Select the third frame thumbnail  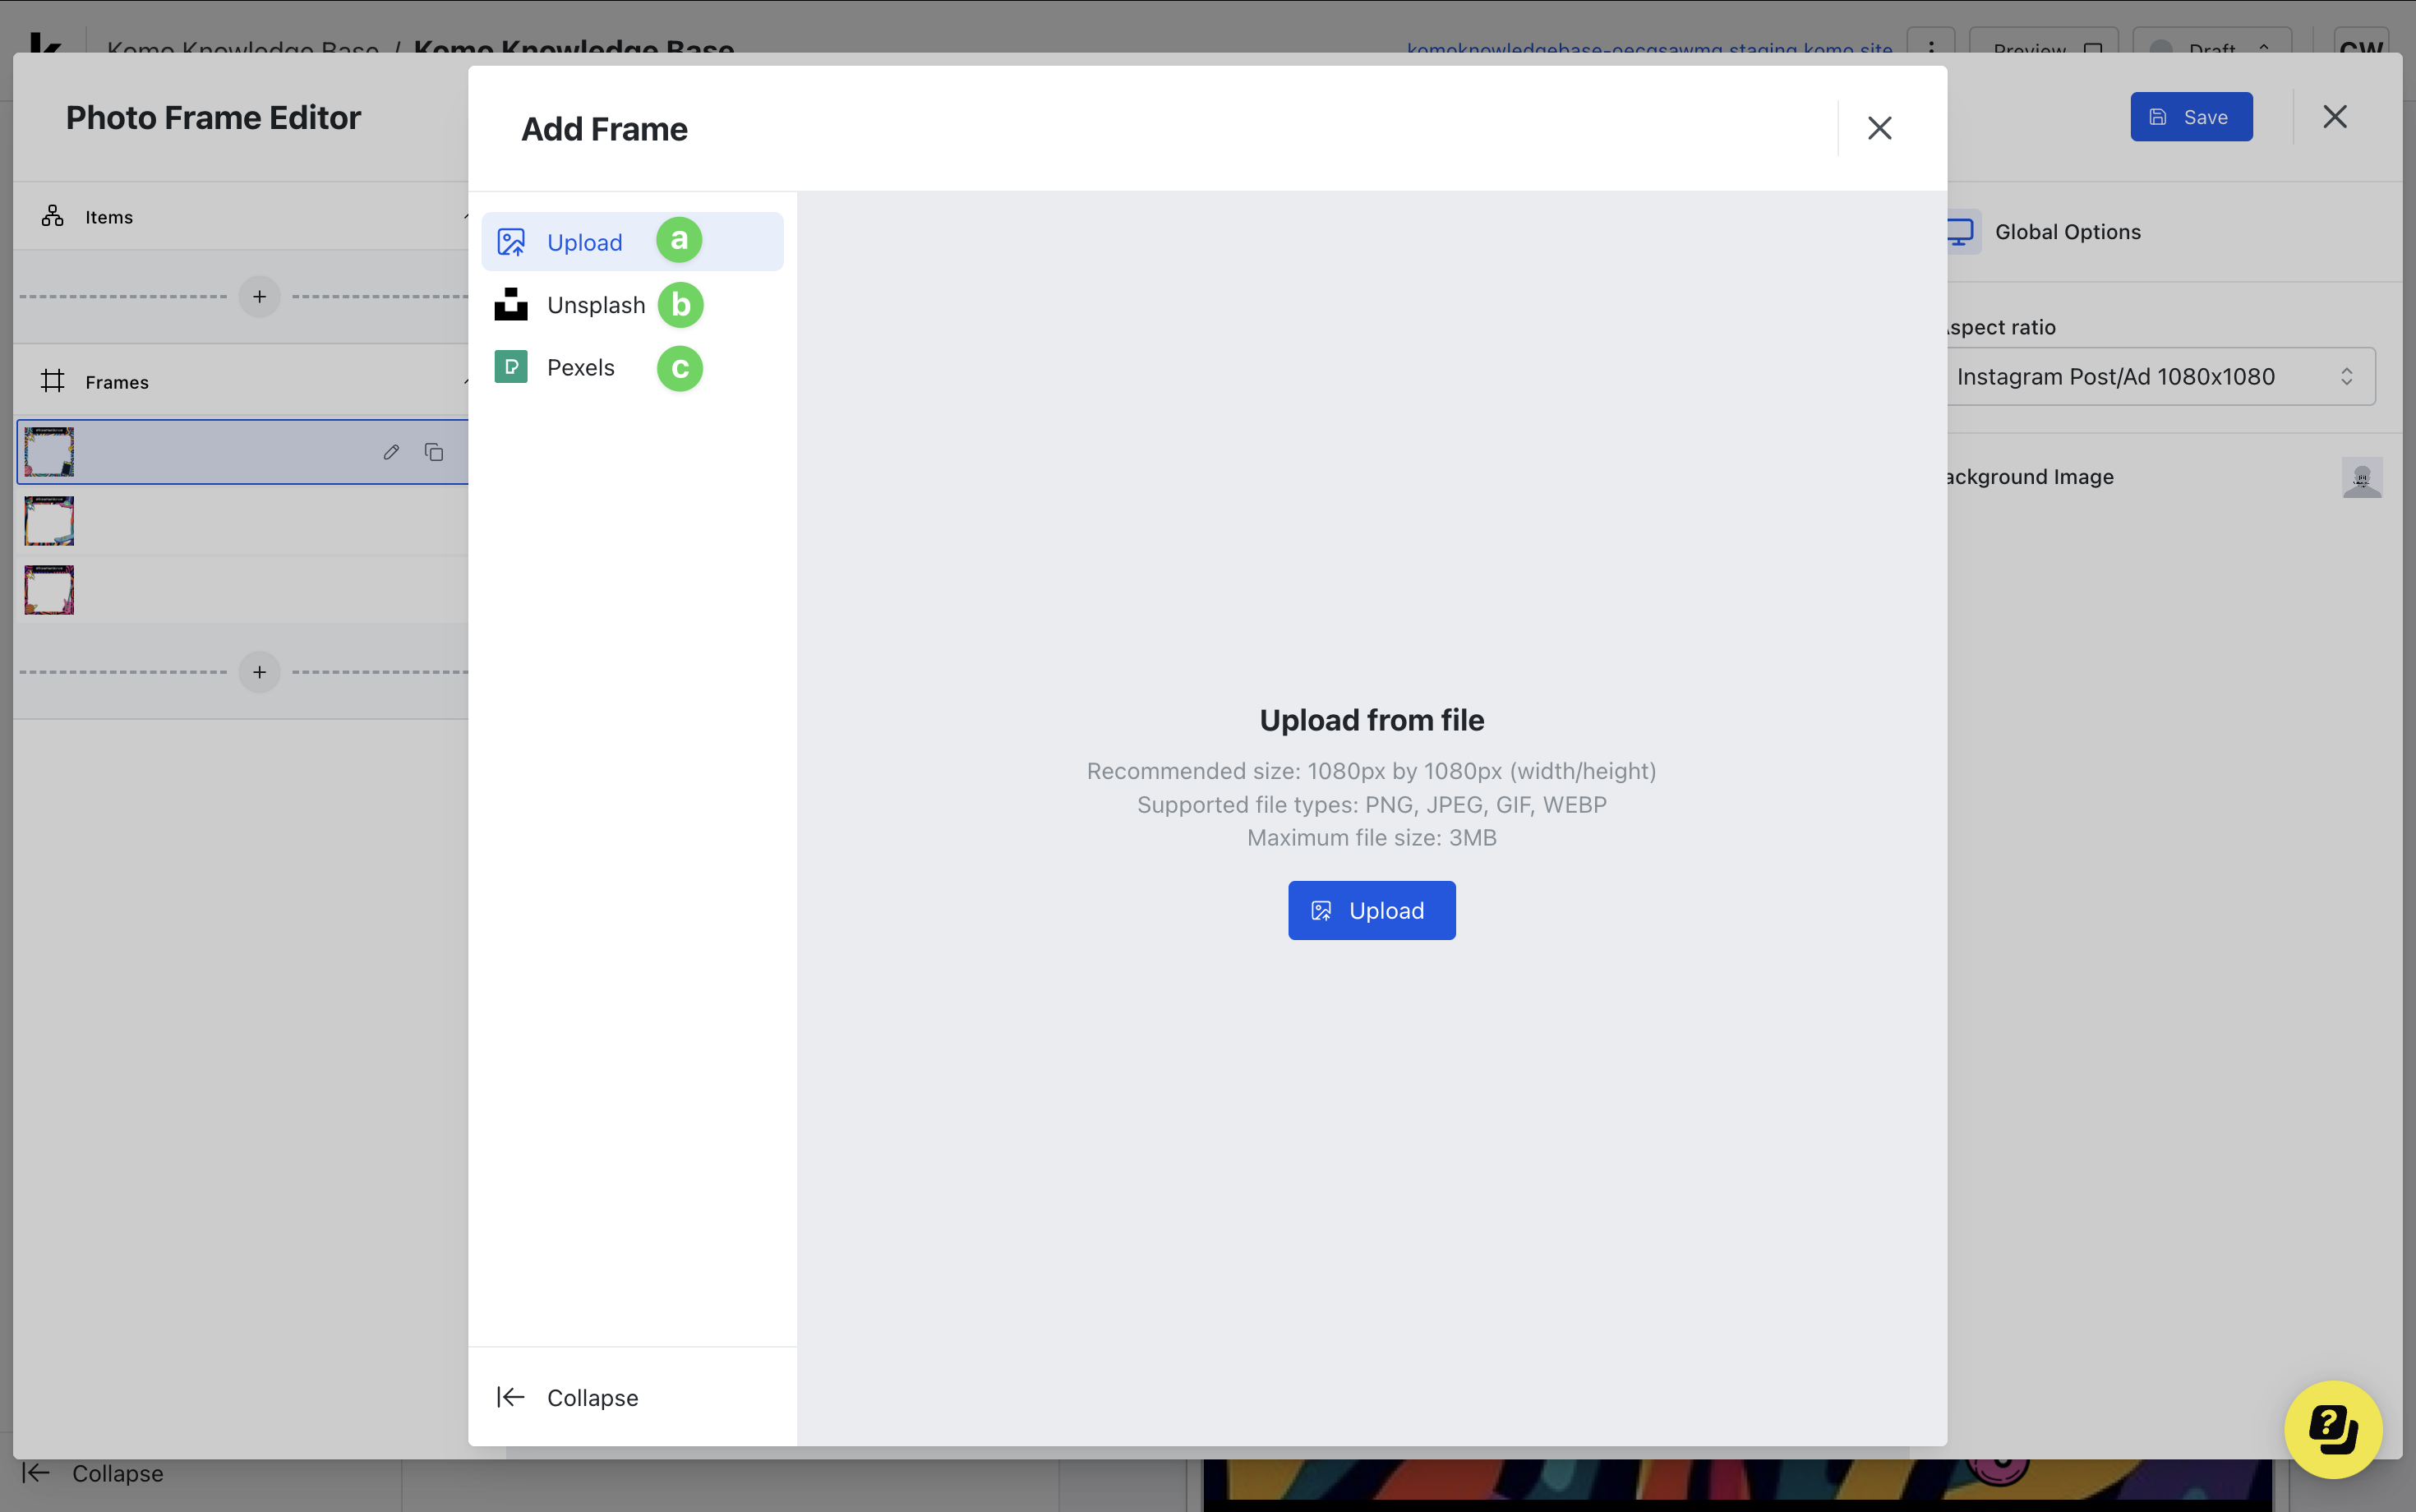(49, 590)
